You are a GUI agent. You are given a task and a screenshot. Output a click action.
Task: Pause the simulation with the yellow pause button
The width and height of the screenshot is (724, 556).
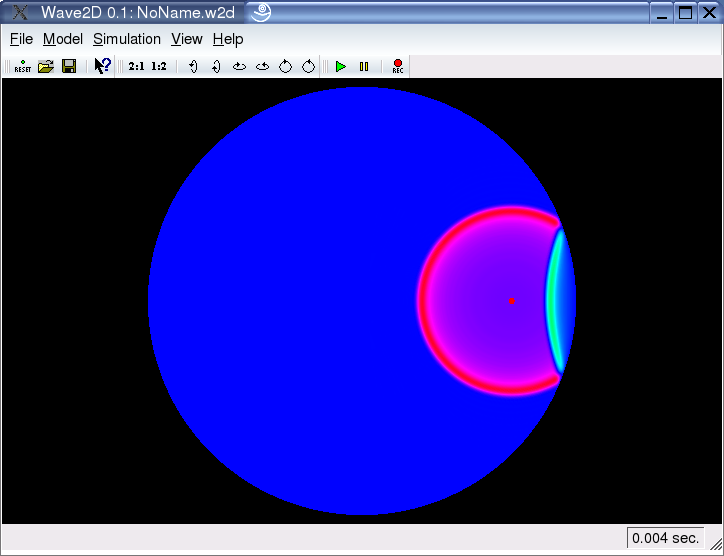[364, 67]
